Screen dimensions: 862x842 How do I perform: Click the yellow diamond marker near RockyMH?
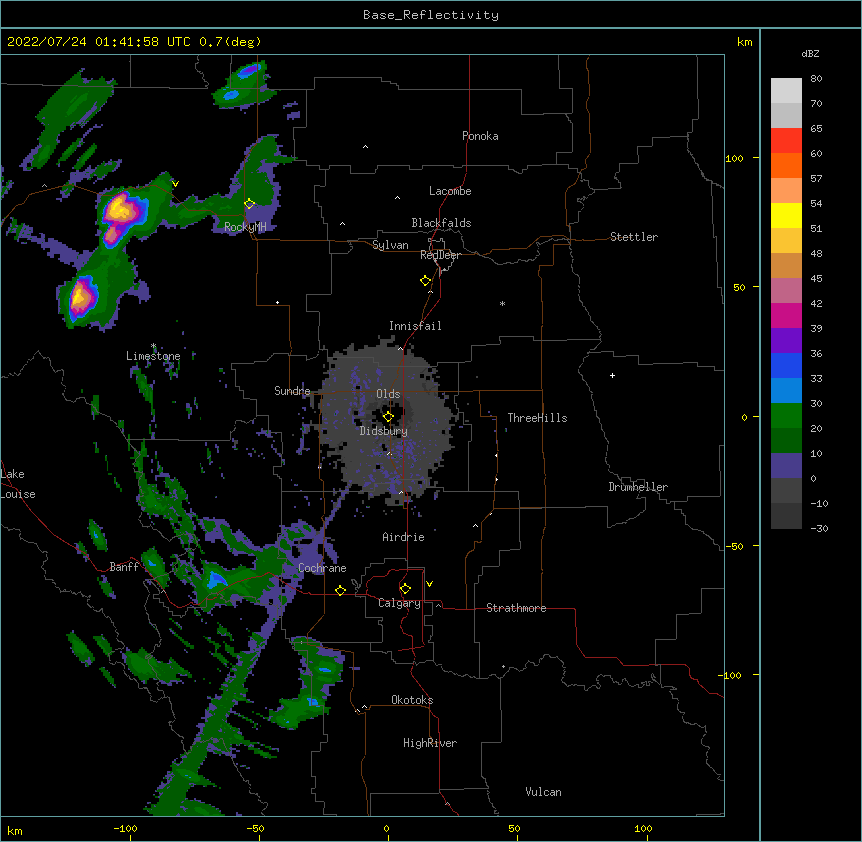tap(250, 204)
